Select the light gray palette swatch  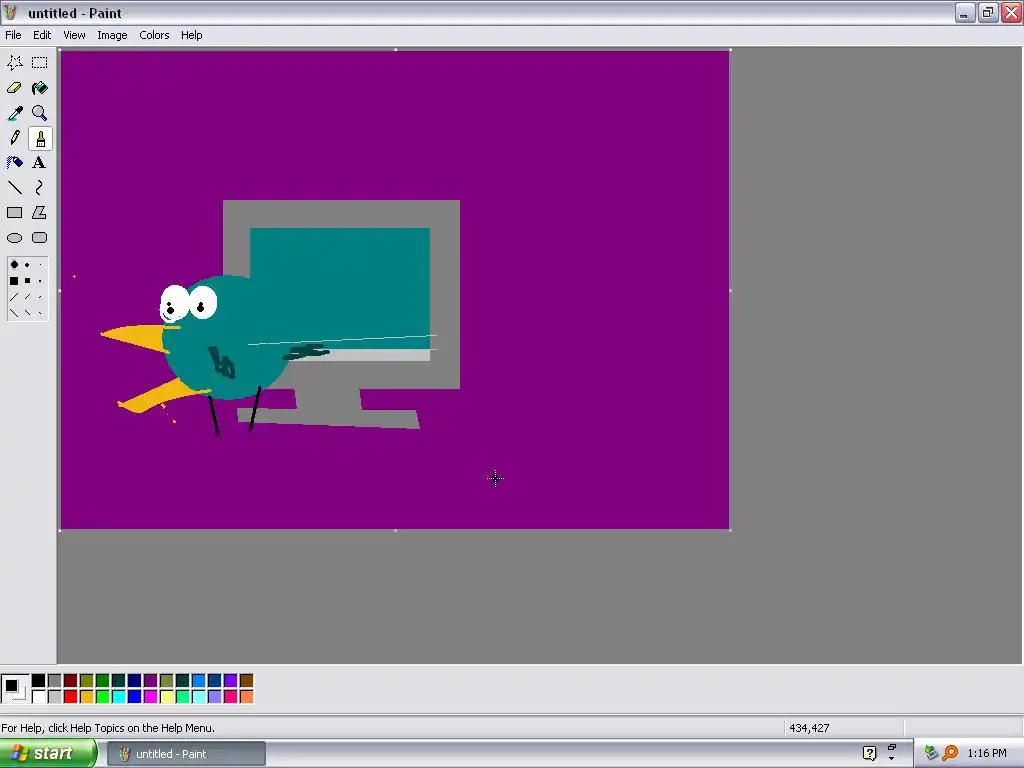tap(55, 697)
